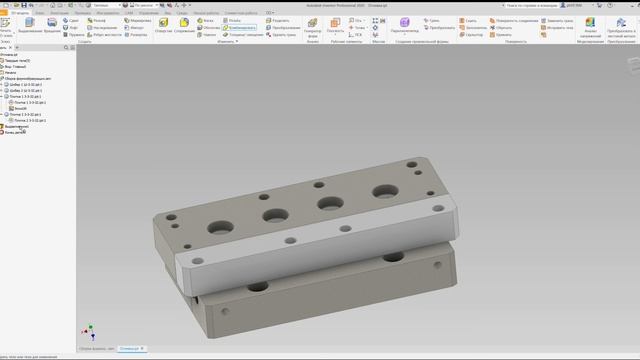The image size is (640, 360).
Task: Click the Loft (Лофт) tool
Action: (x=70, y=28)
